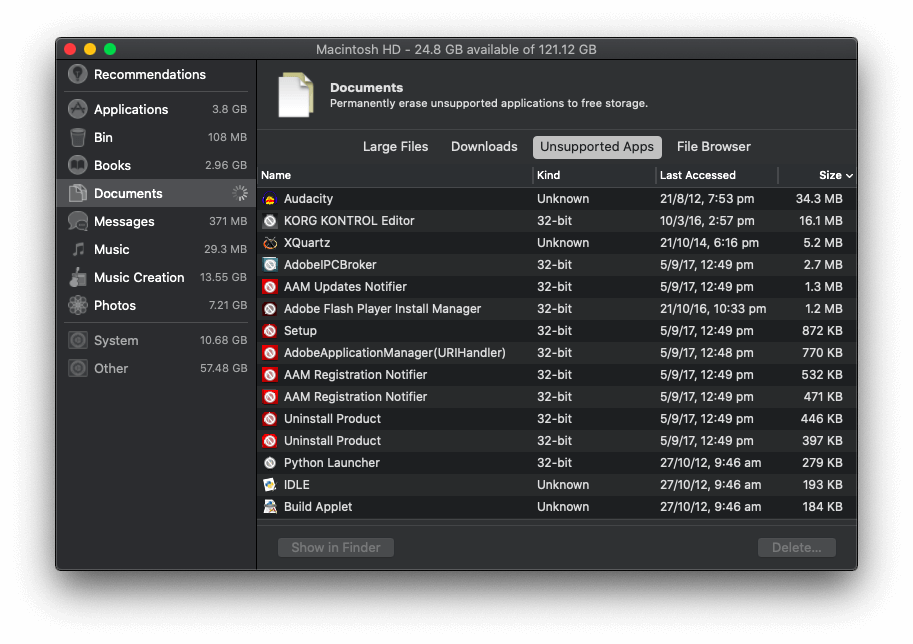Select the Unsupported Apps tab

[597, 147]
